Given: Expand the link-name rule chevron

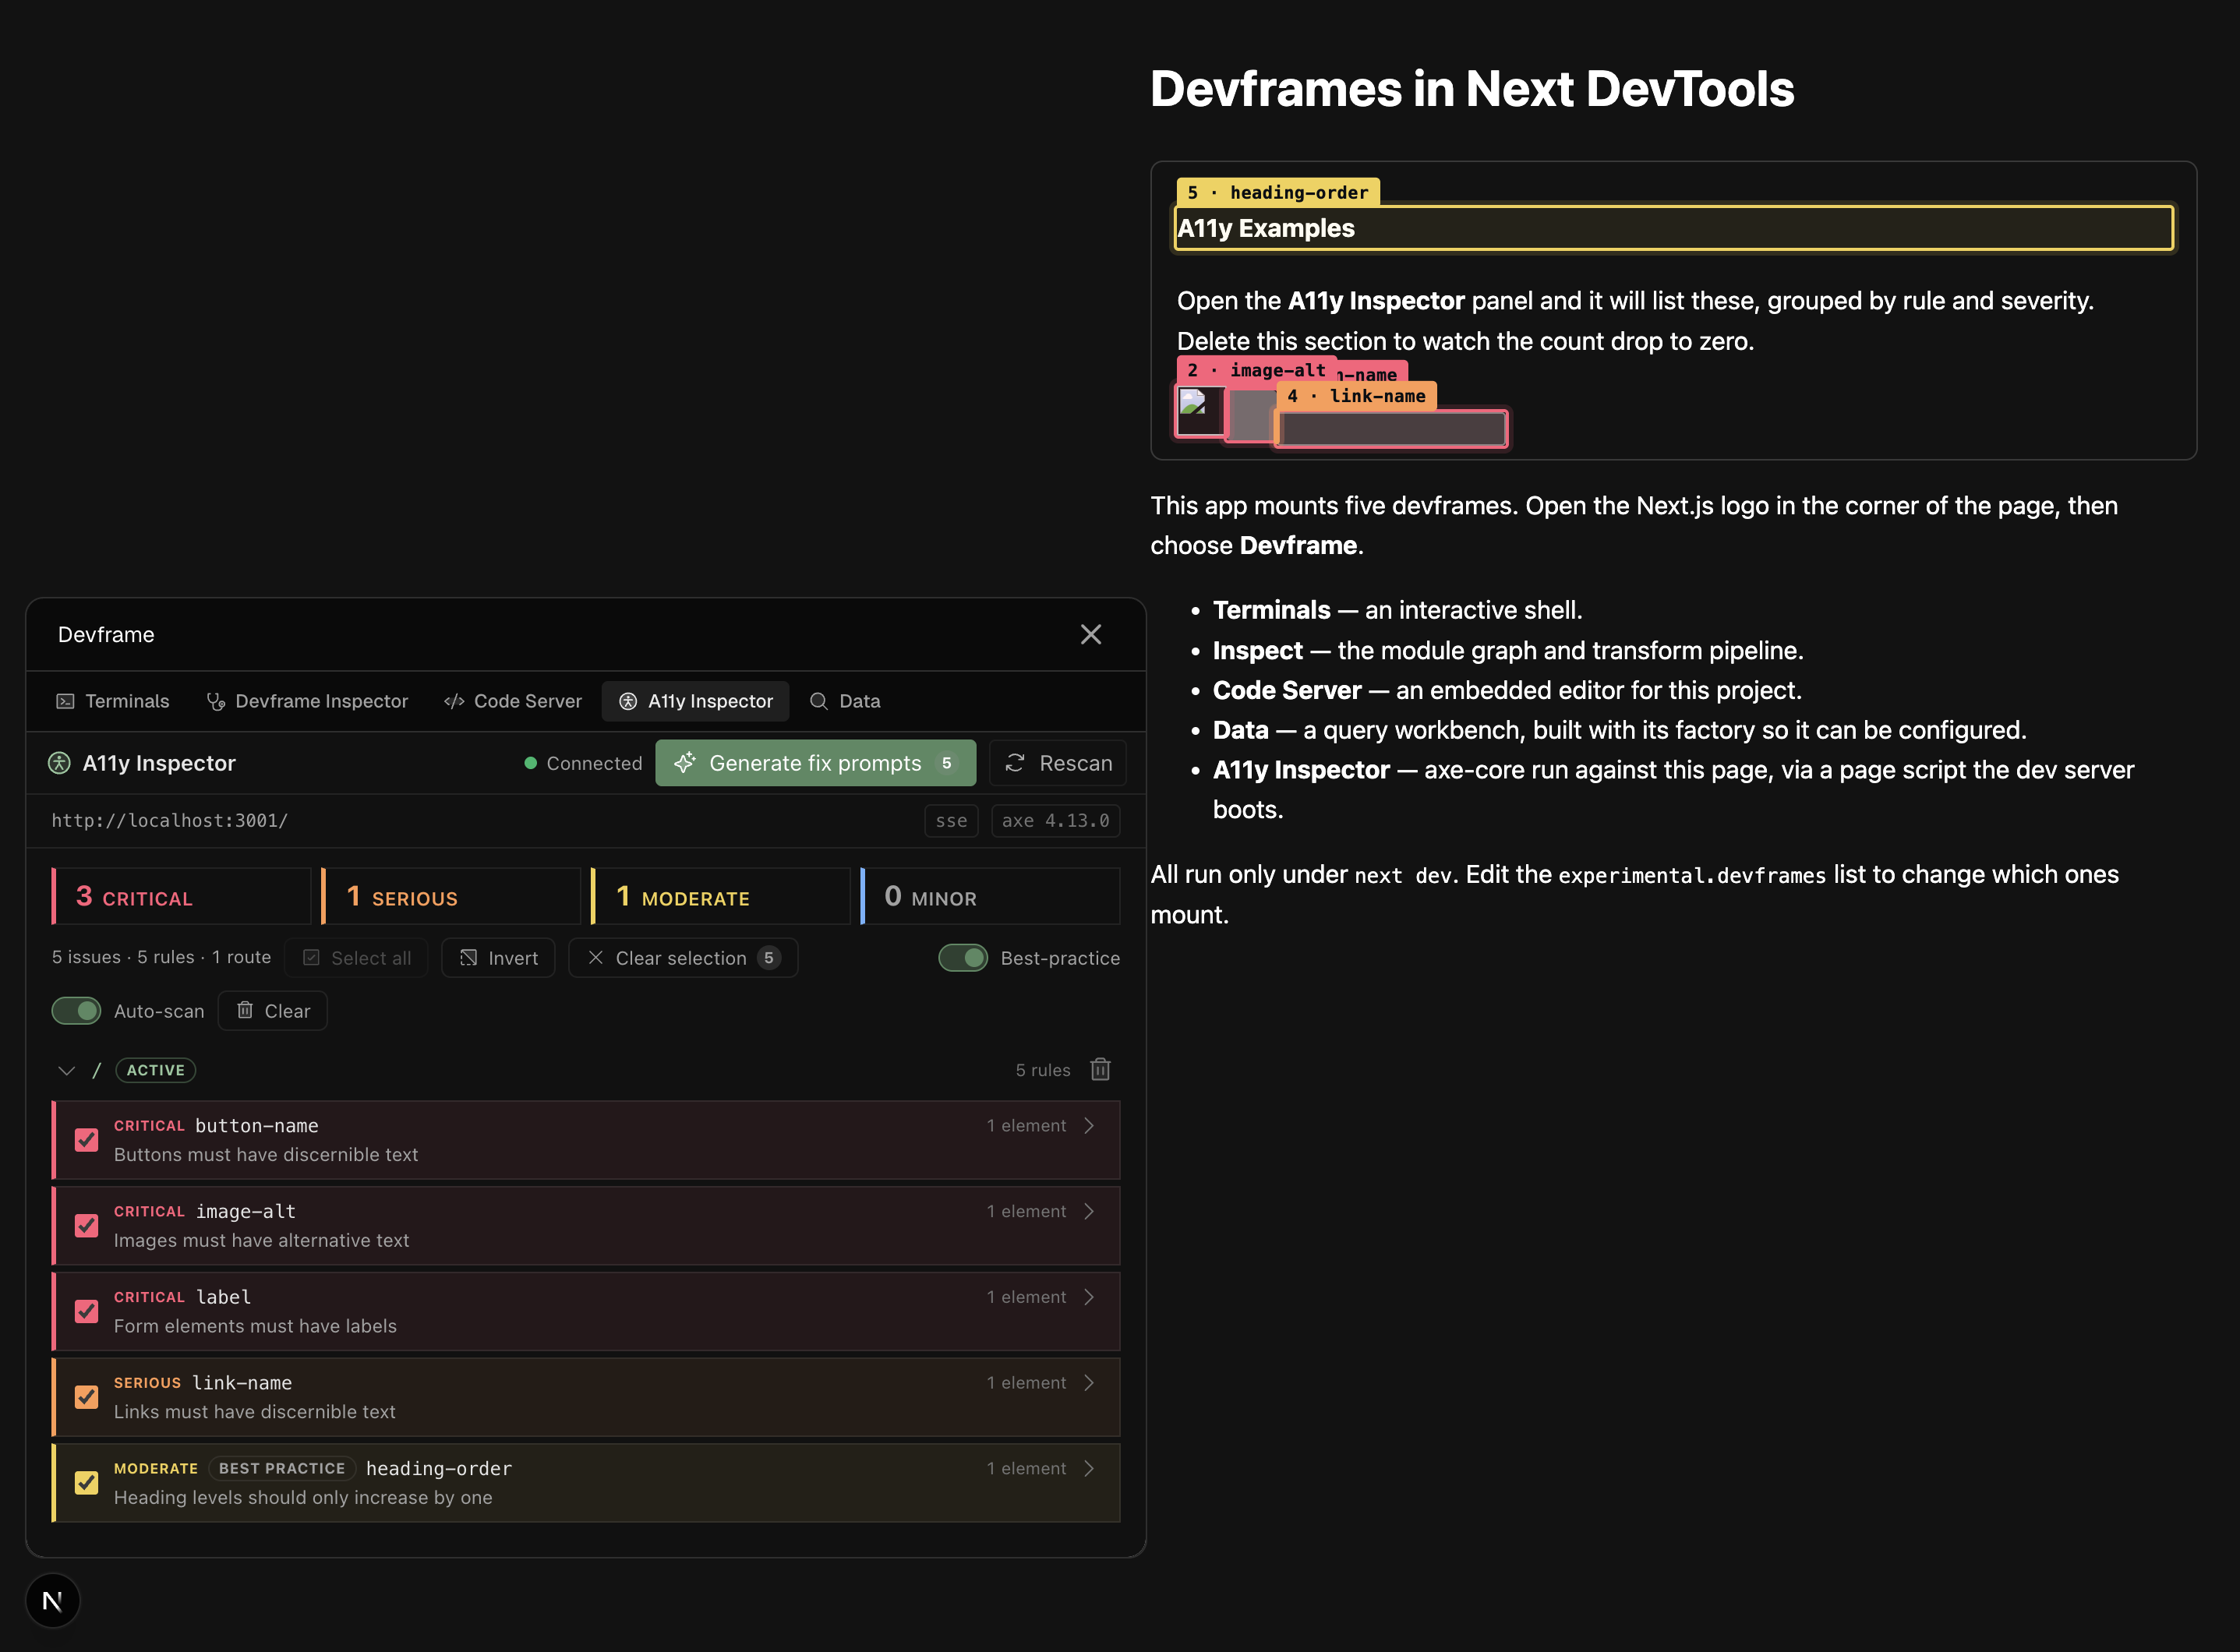Looking at the screenshot, I should point(1090,1383).
